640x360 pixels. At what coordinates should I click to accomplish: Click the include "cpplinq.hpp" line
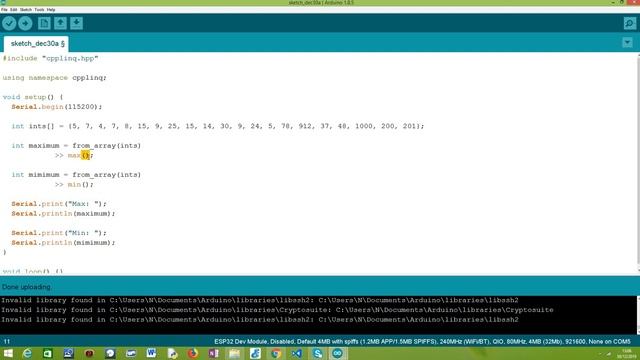[51, 58]
